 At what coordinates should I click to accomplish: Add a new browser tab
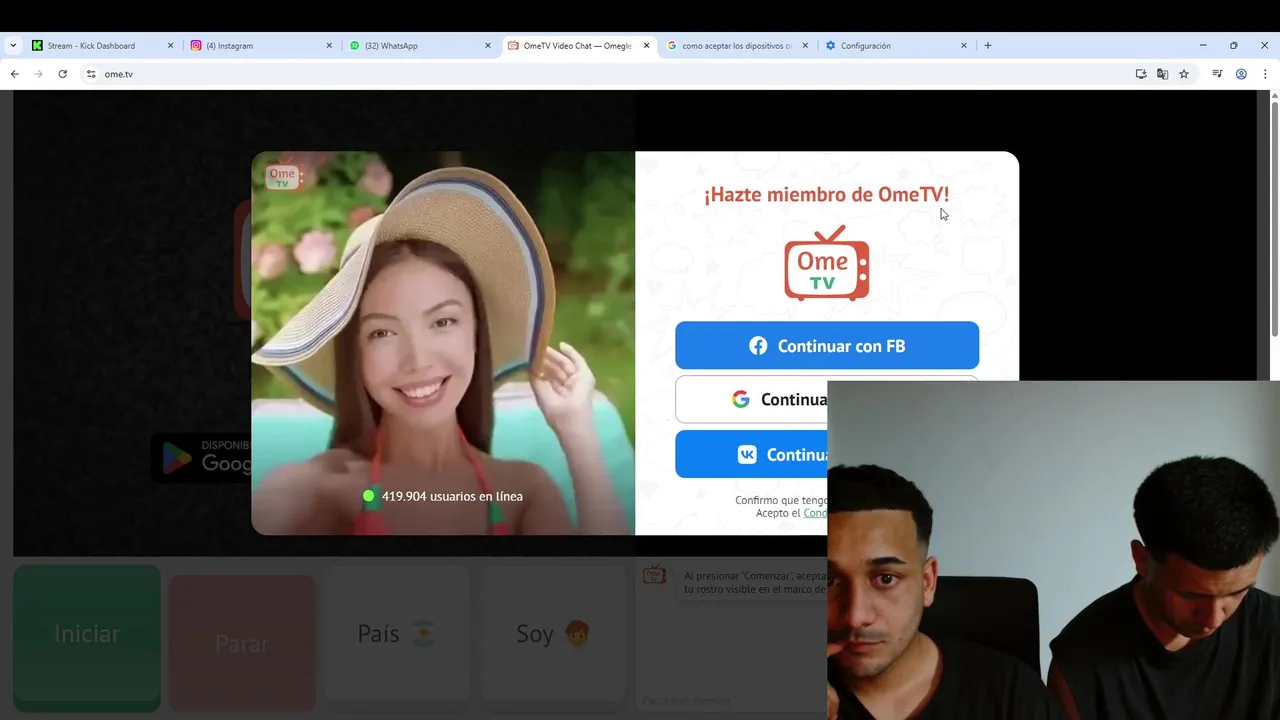tap(988, 45)
